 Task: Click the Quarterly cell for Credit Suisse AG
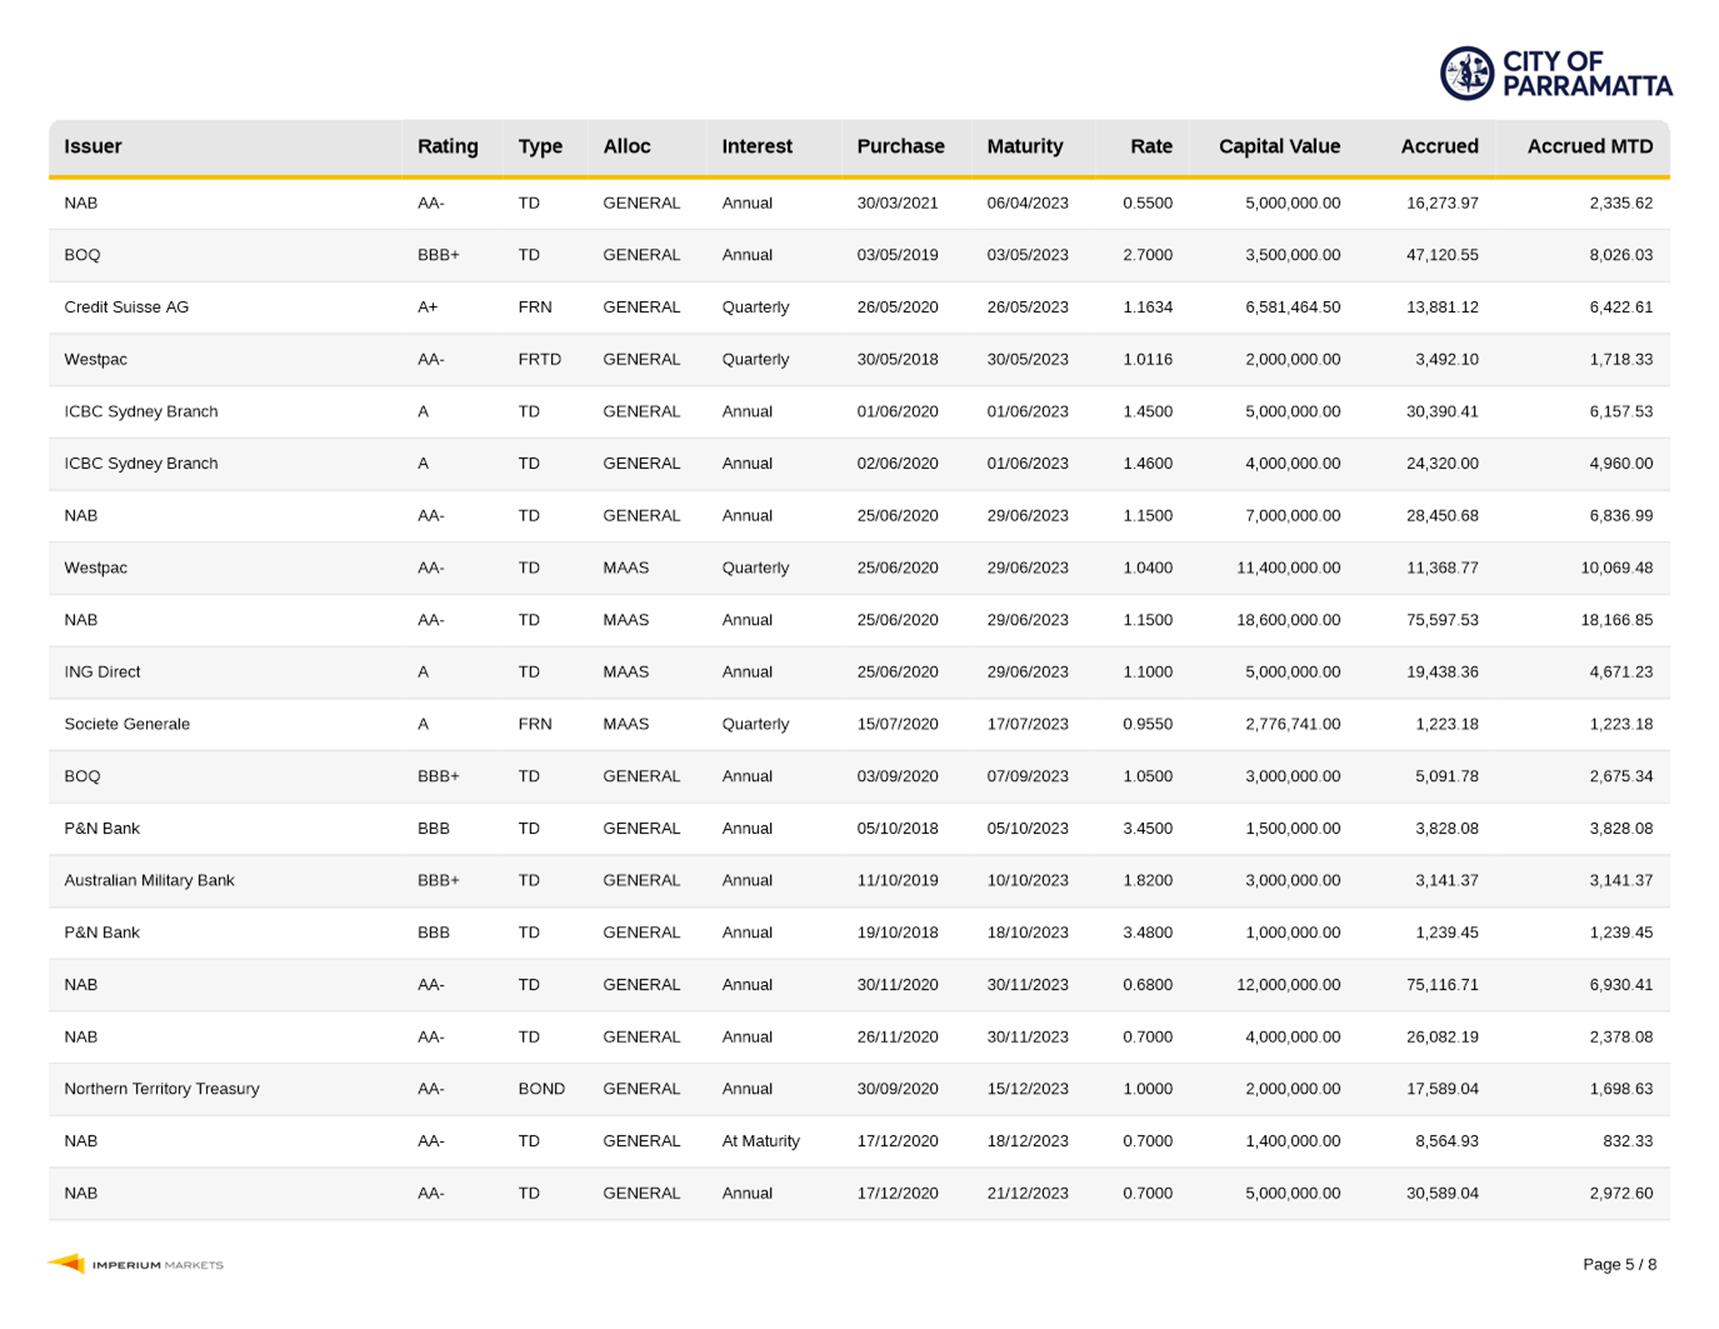(755, 307)
